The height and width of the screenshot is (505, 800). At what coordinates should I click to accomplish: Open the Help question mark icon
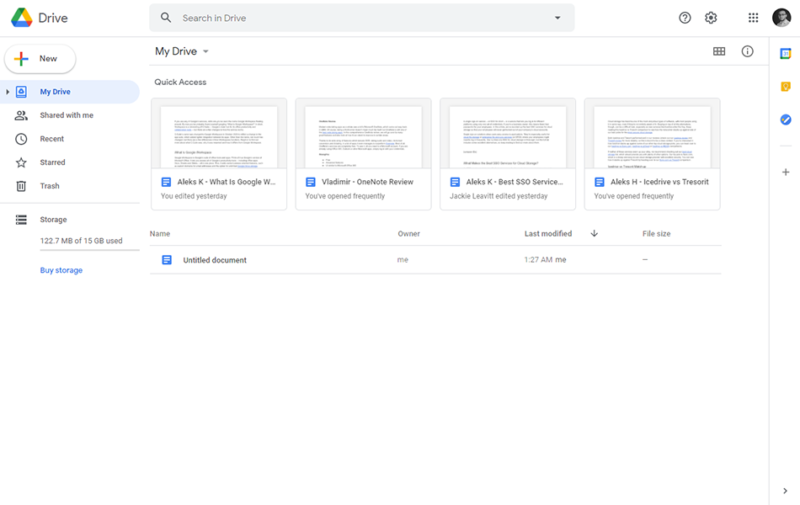coord(685,18)
